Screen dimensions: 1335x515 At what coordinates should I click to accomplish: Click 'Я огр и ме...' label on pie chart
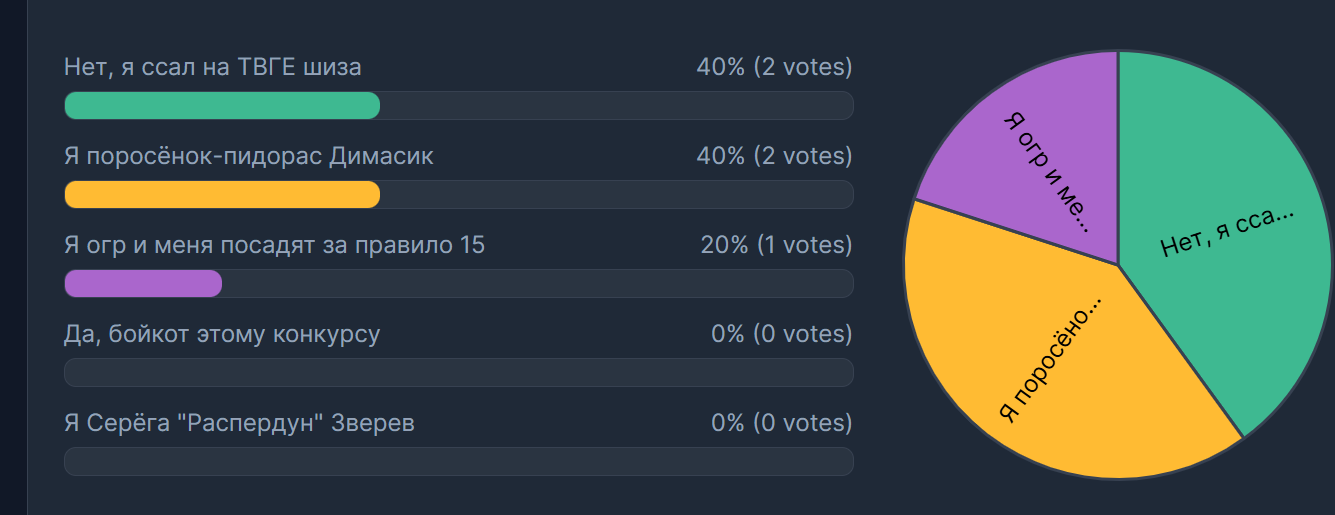[1046, 169]
